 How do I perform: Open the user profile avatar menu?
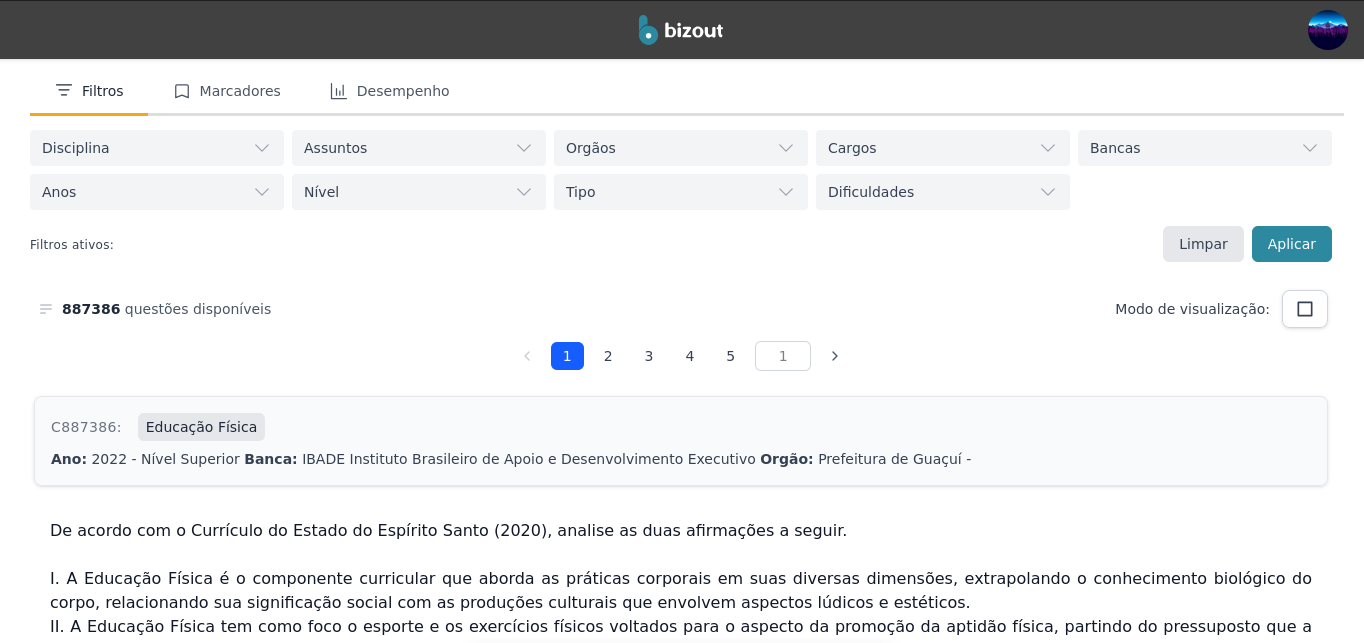coord(1327,30)
